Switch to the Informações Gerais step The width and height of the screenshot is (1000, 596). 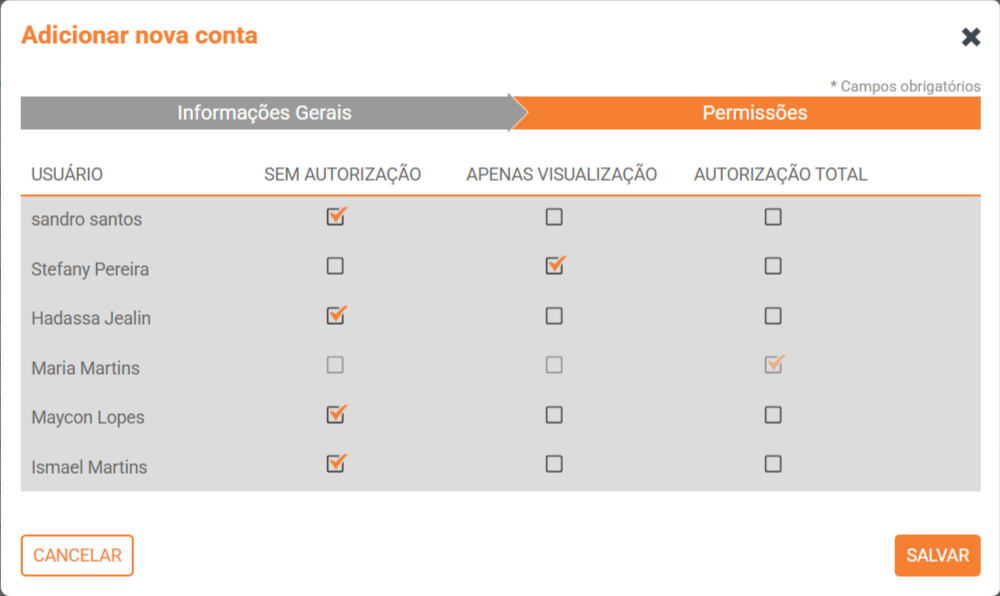point(265,113)
